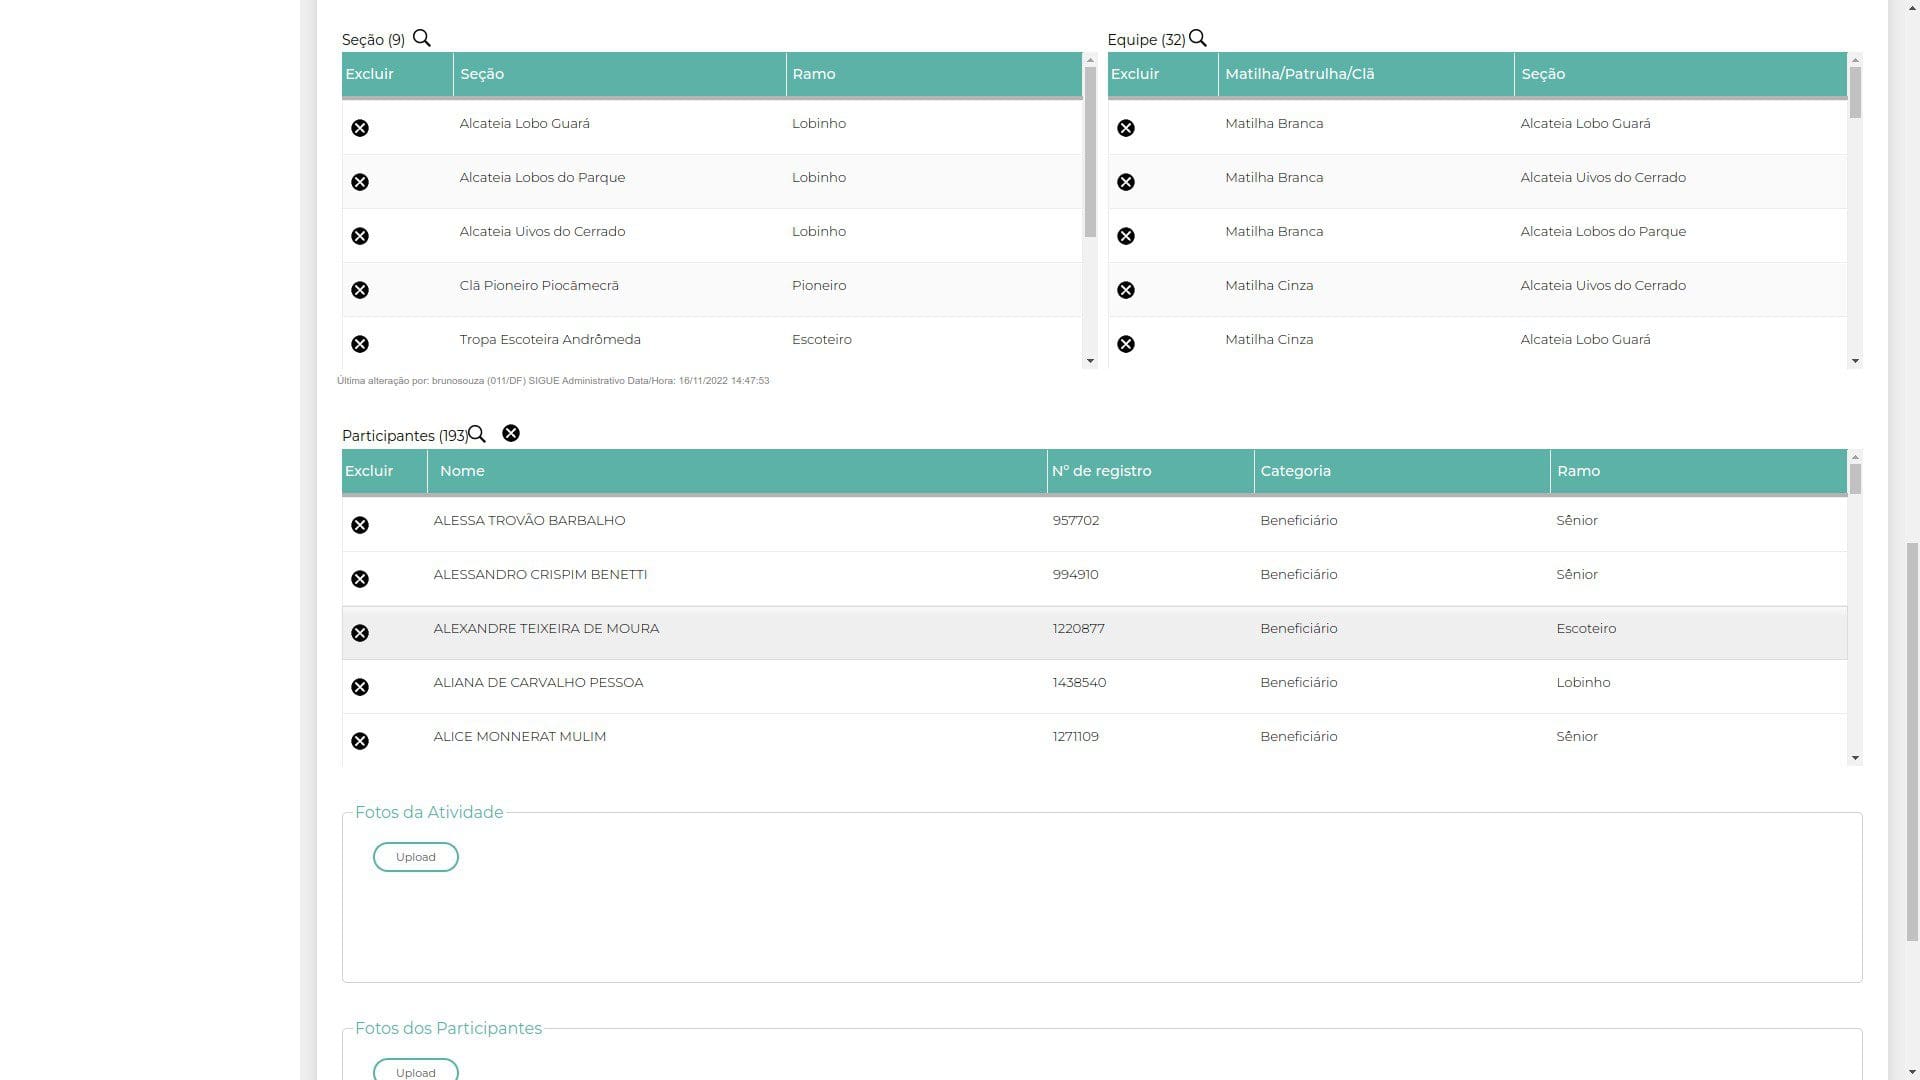1920x1080 pixels.
Task: Click the remove-all icon beside Participantes search
Action: 511,433
